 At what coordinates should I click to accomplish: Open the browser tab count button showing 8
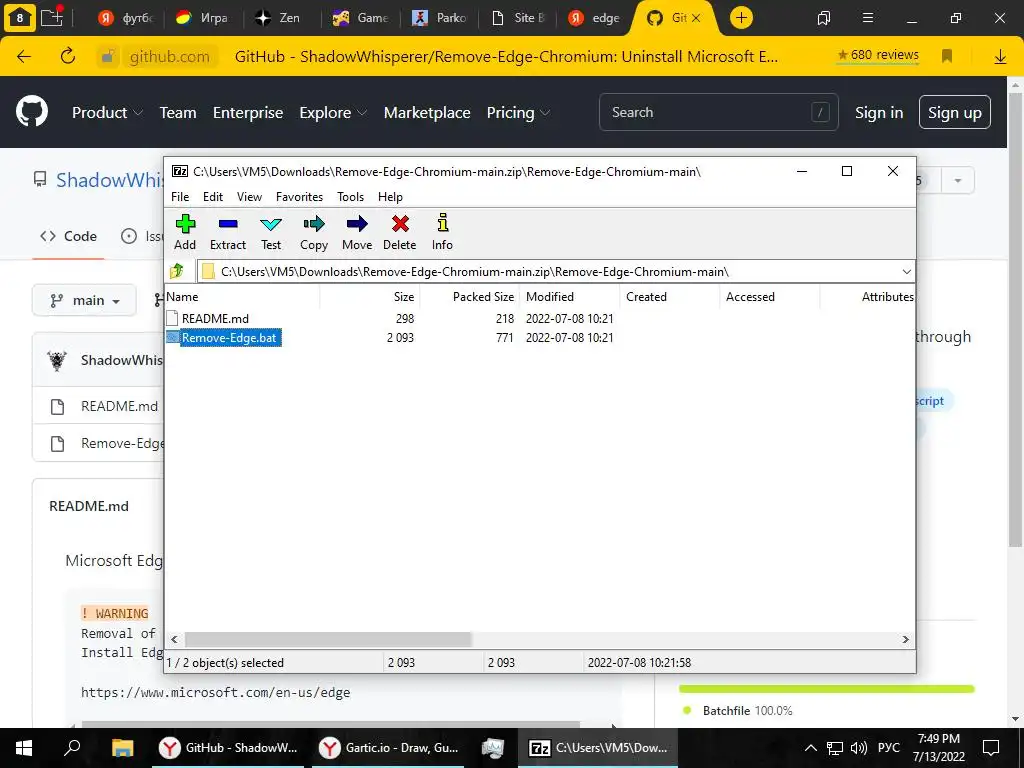[20, 18]
